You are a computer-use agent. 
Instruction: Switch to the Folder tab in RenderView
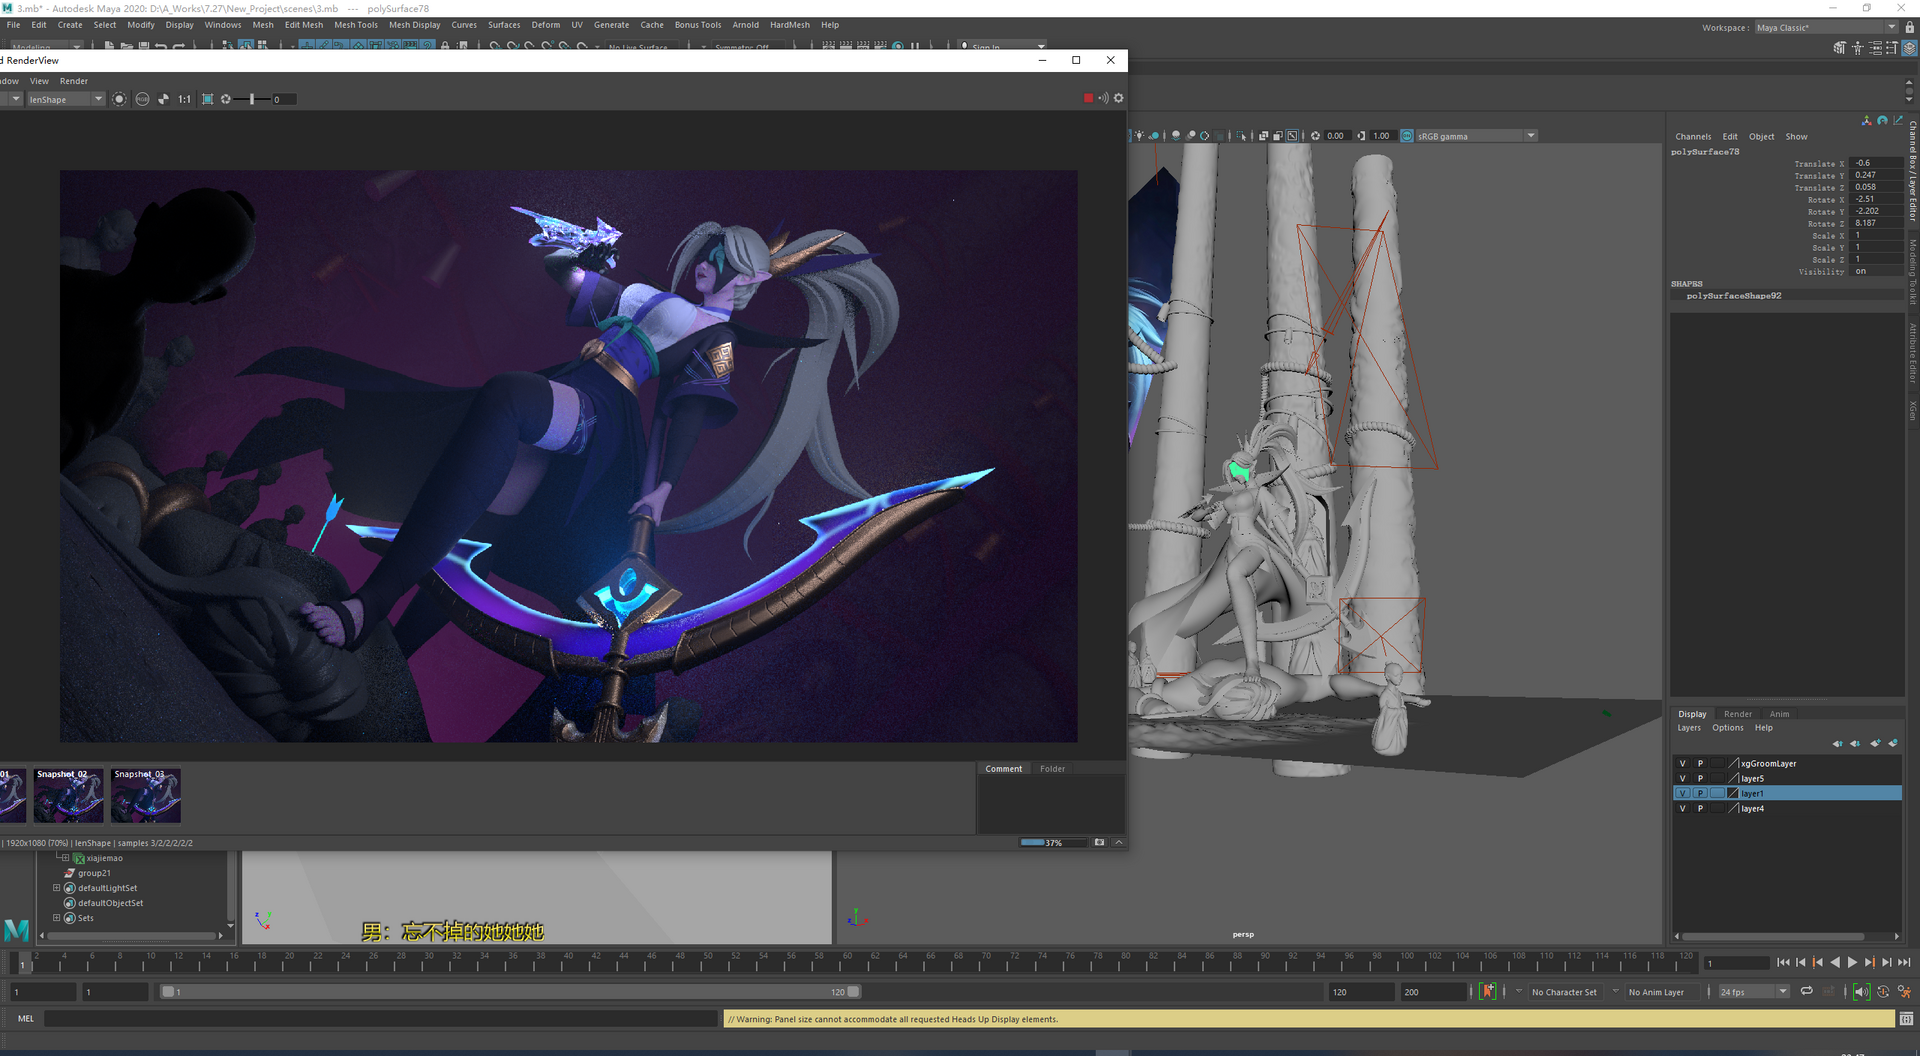pos(1052,769)
